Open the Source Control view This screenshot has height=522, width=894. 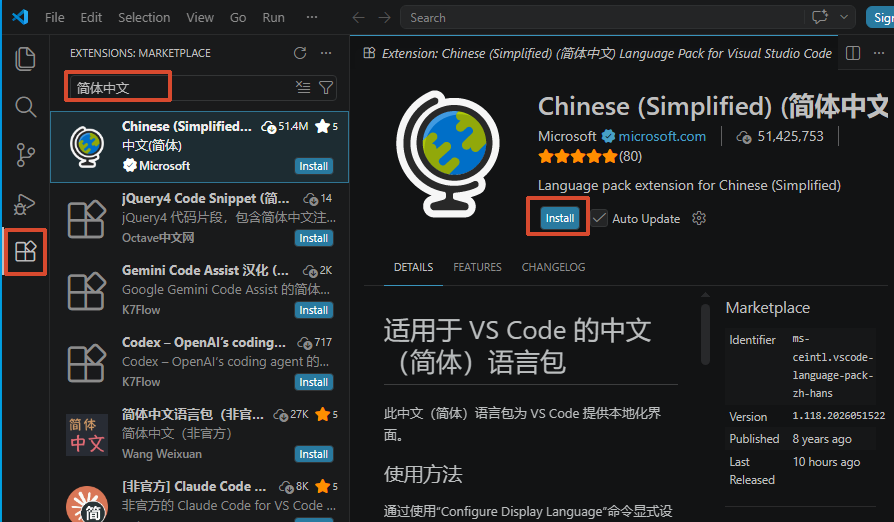click(25, 155)
